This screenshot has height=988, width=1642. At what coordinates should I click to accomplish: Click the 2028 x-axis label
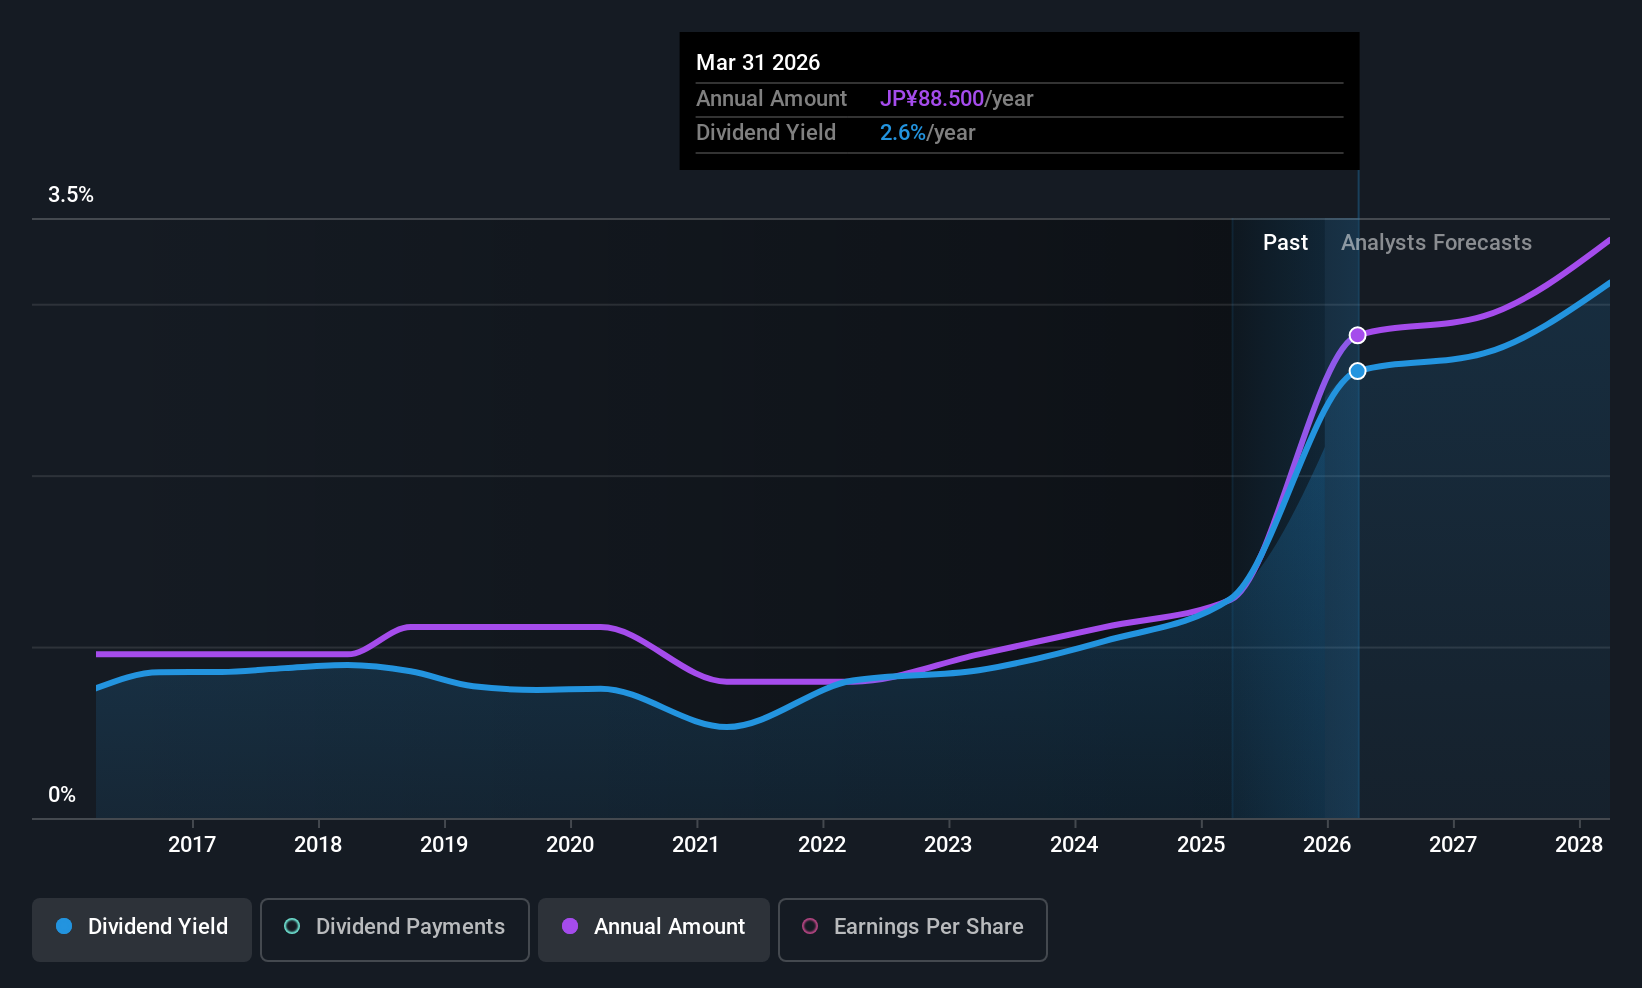click(1579, 845)
